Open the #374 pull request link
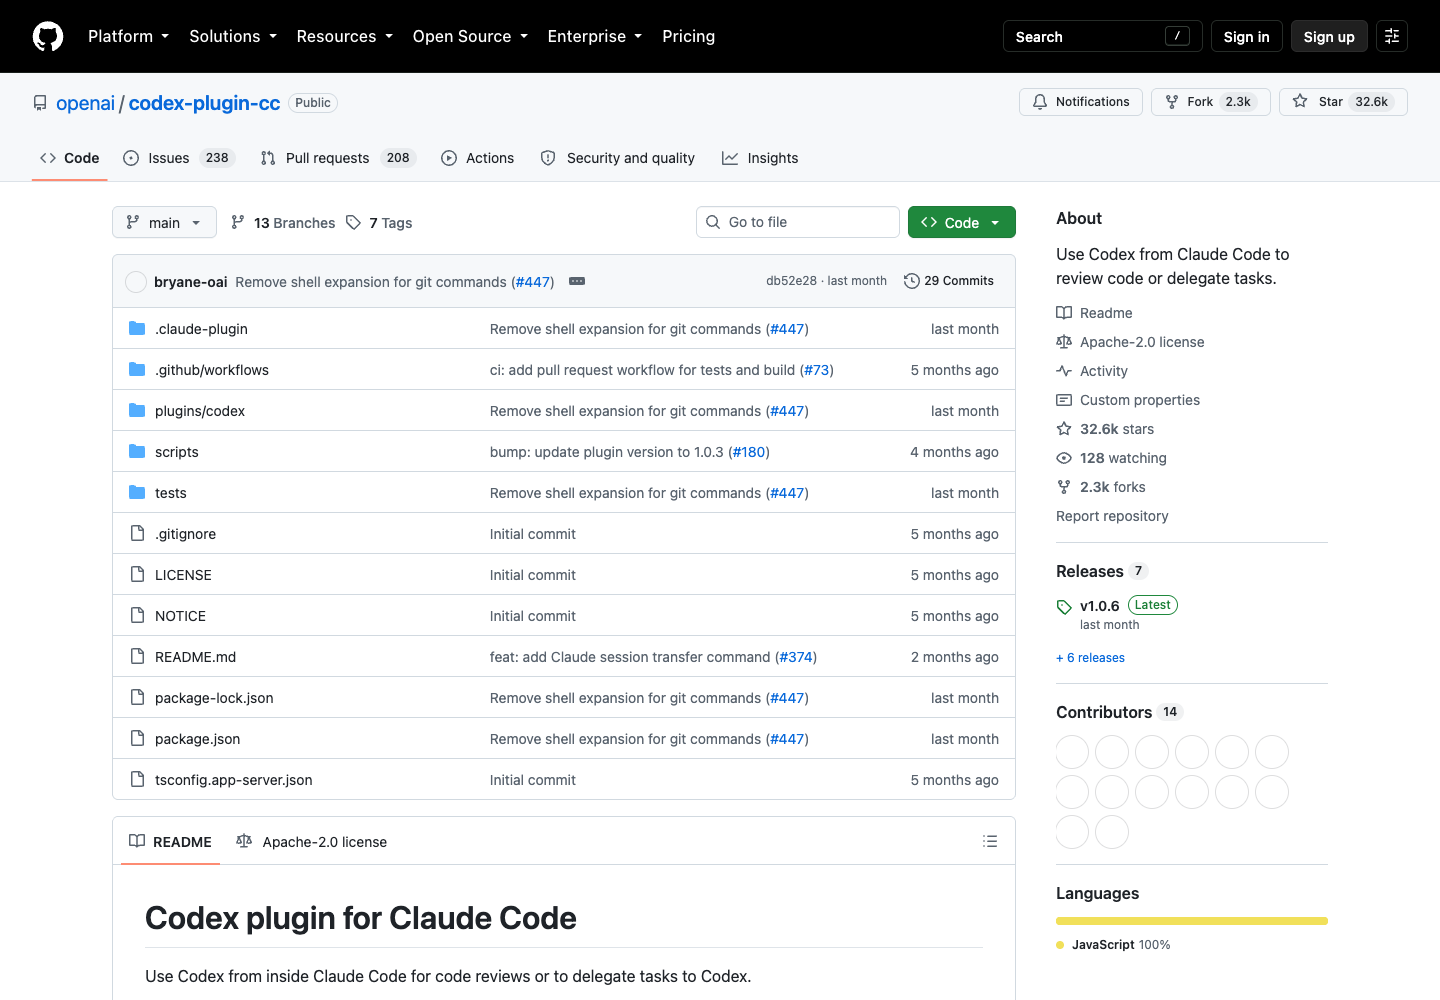The height and width of the screenshot is (1000, 1440). pos(796,657)
